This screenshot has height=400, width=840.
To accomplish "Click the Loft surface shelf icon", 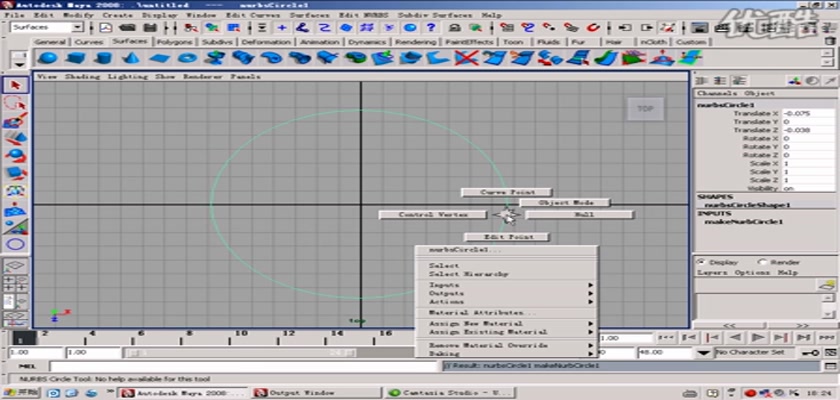I will tap(243, 57).
